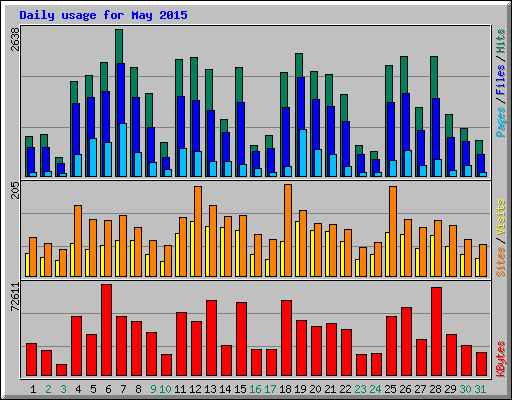Click the orange visits bar for day 25
Image resolution: width=512 pixels, height=400 pixels.
pyautogui.click(x=393, y=231)
